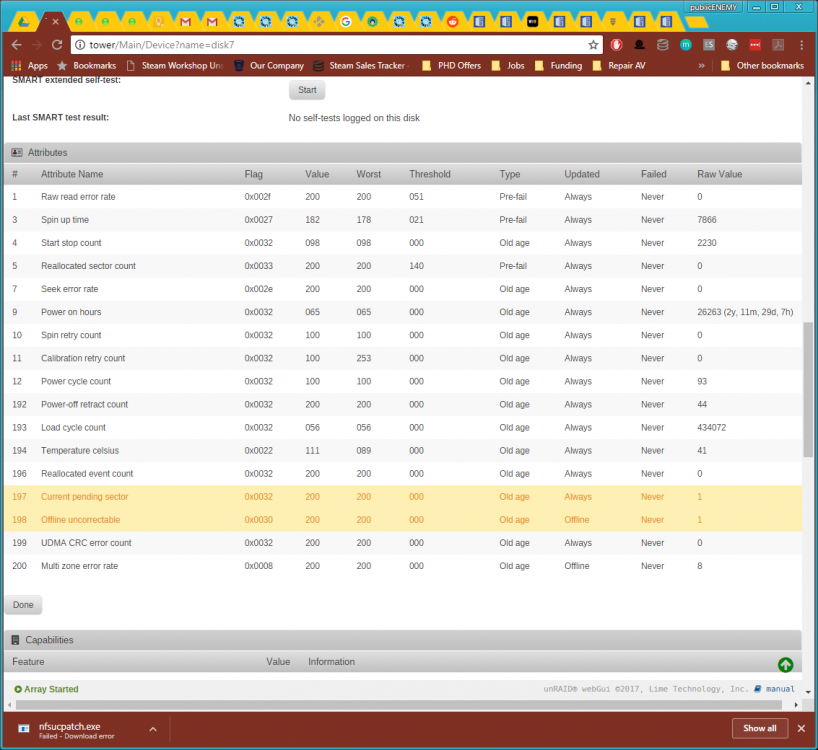The image size is (818, 750).
Task: Open the Chrome three-dot menu
Action: pos(802,45)
